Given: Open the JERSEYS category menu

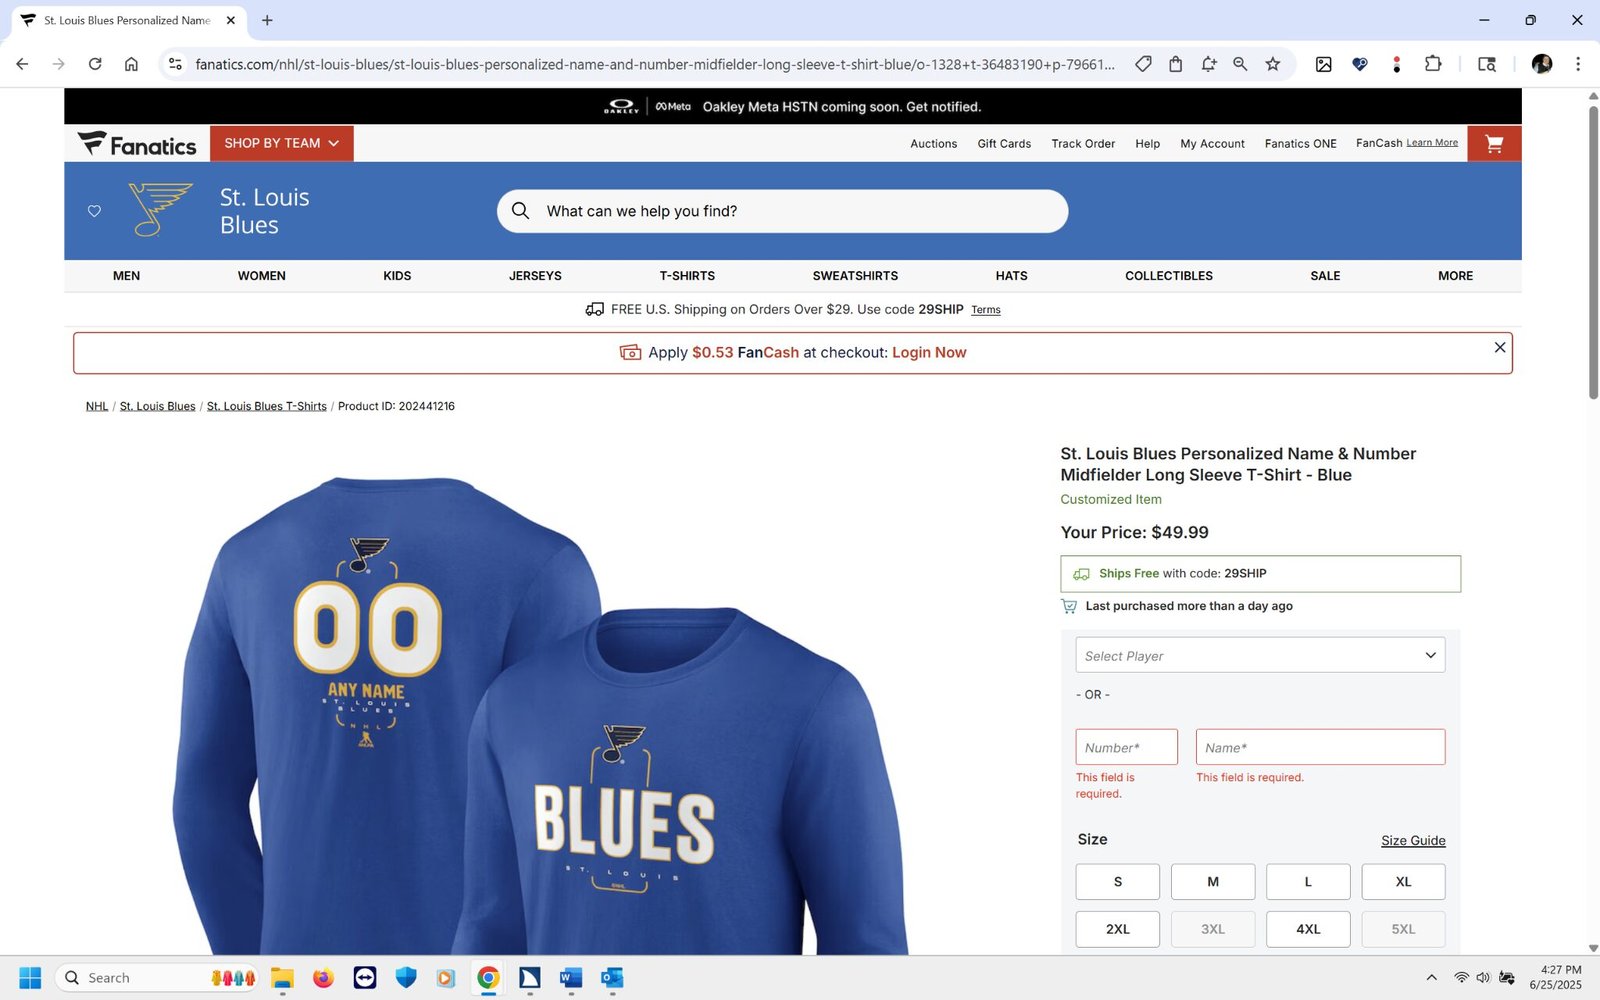Looking at the screenshot, I should coord(535,276).
